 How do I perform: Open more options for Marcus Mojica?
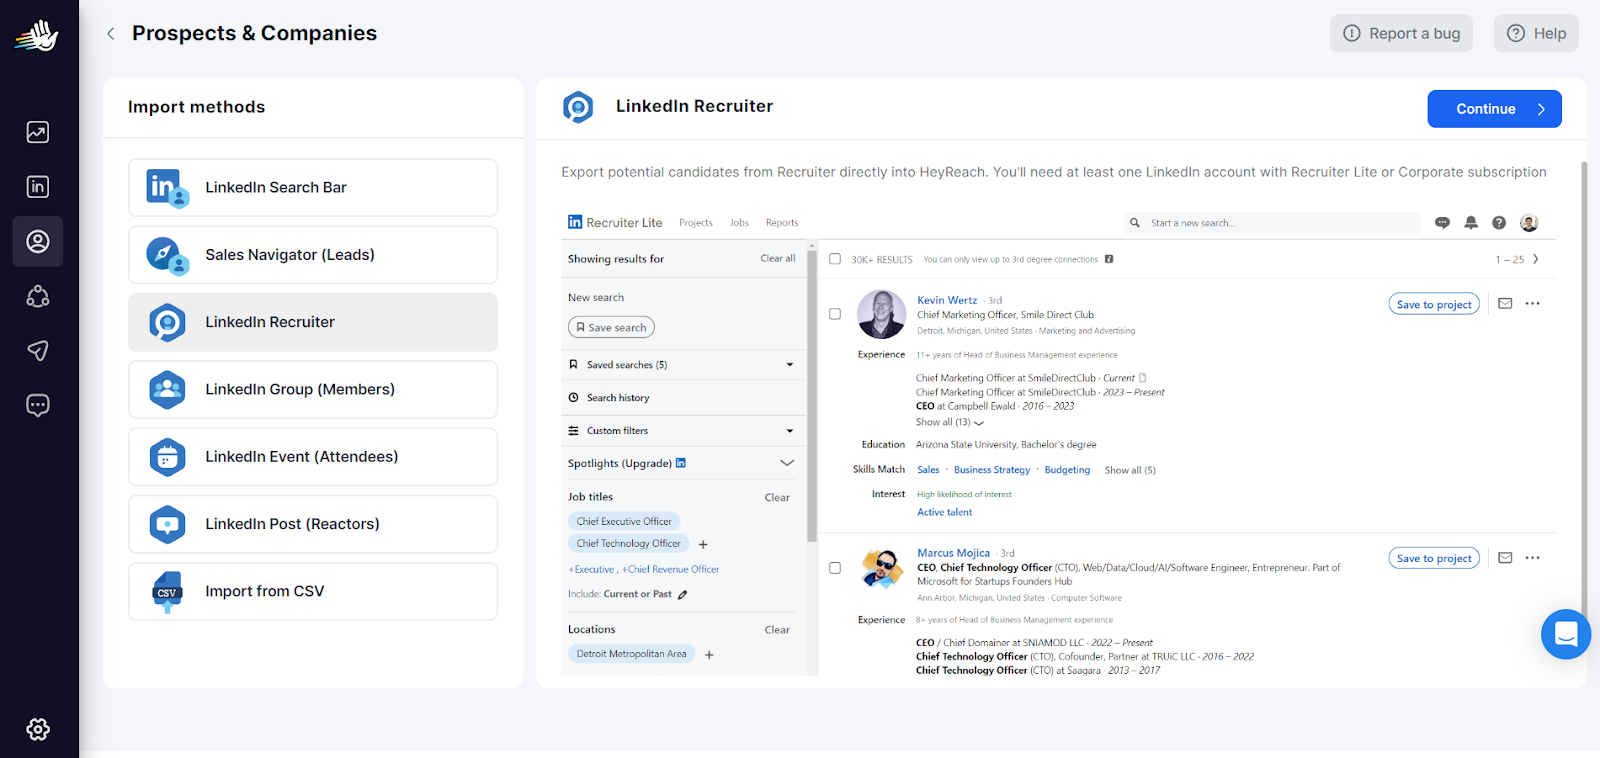1533,558
